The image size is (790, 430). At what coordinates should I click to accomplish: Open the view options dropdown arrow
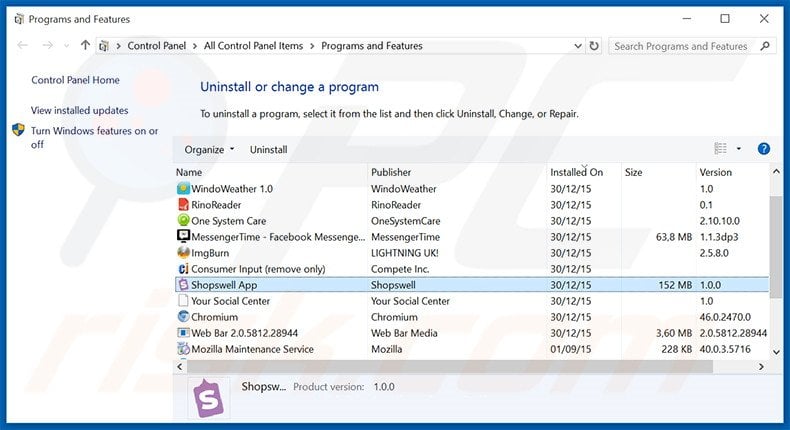point(739,149)
